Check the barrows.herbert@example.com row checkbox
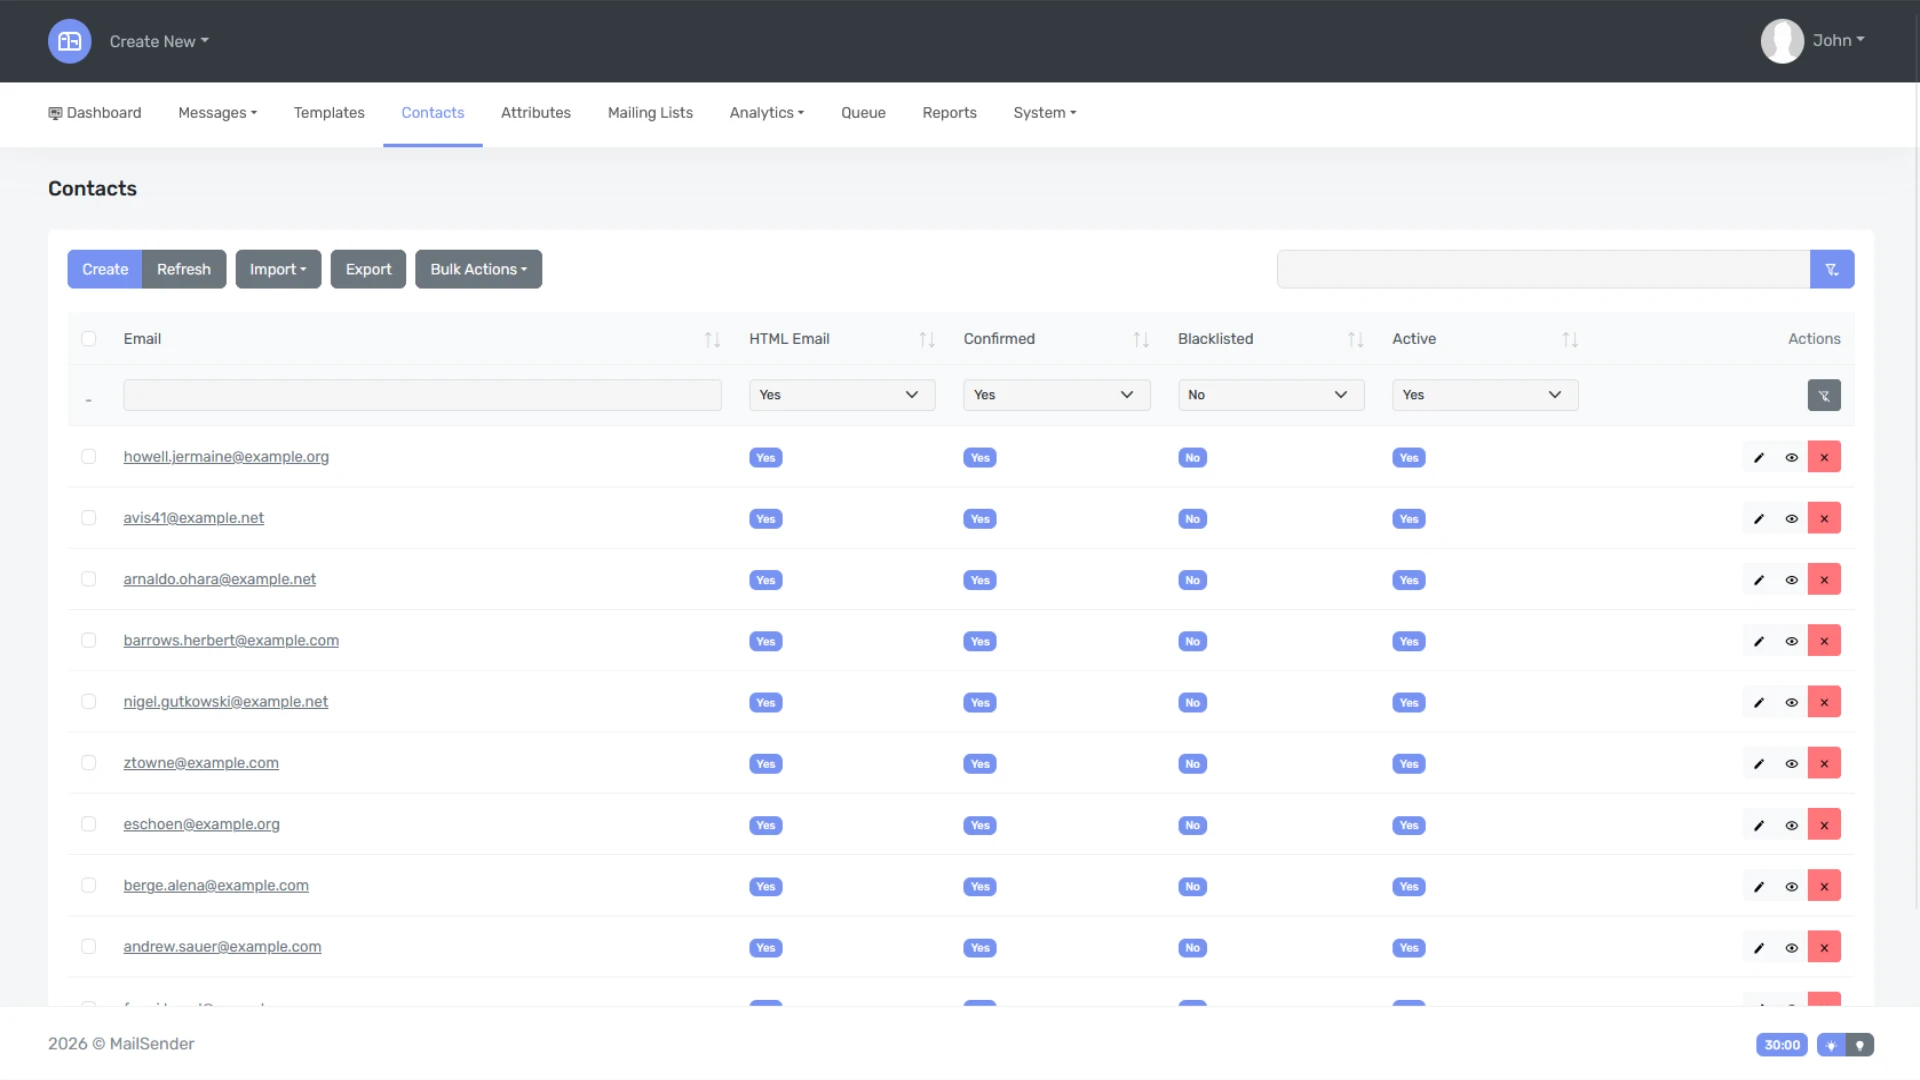 [x=89, y=640]
